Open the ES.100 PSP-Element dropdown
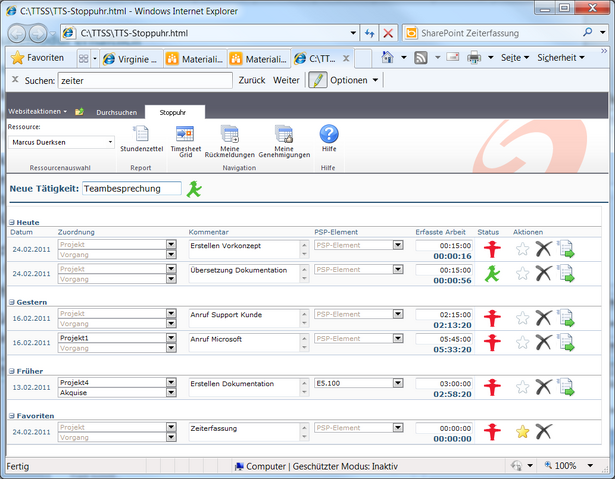Viewport: 615px width, 479px height. (x=398, y=383)
